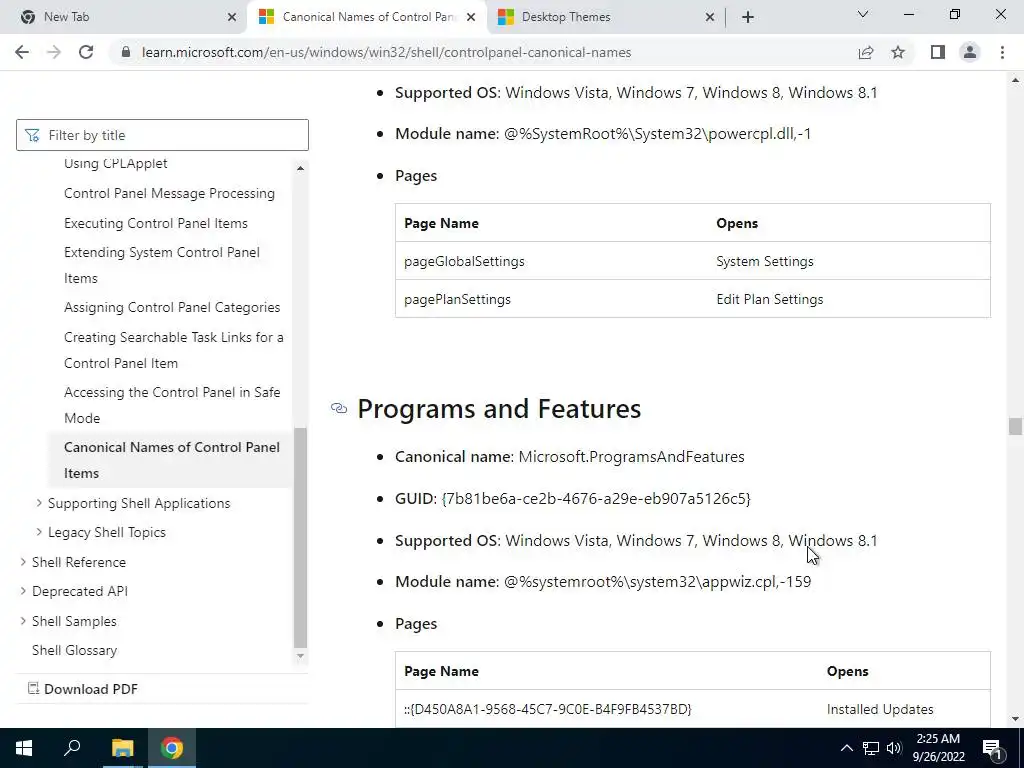
Task: View site info lock icon
Action: click(x=127, y=52)
